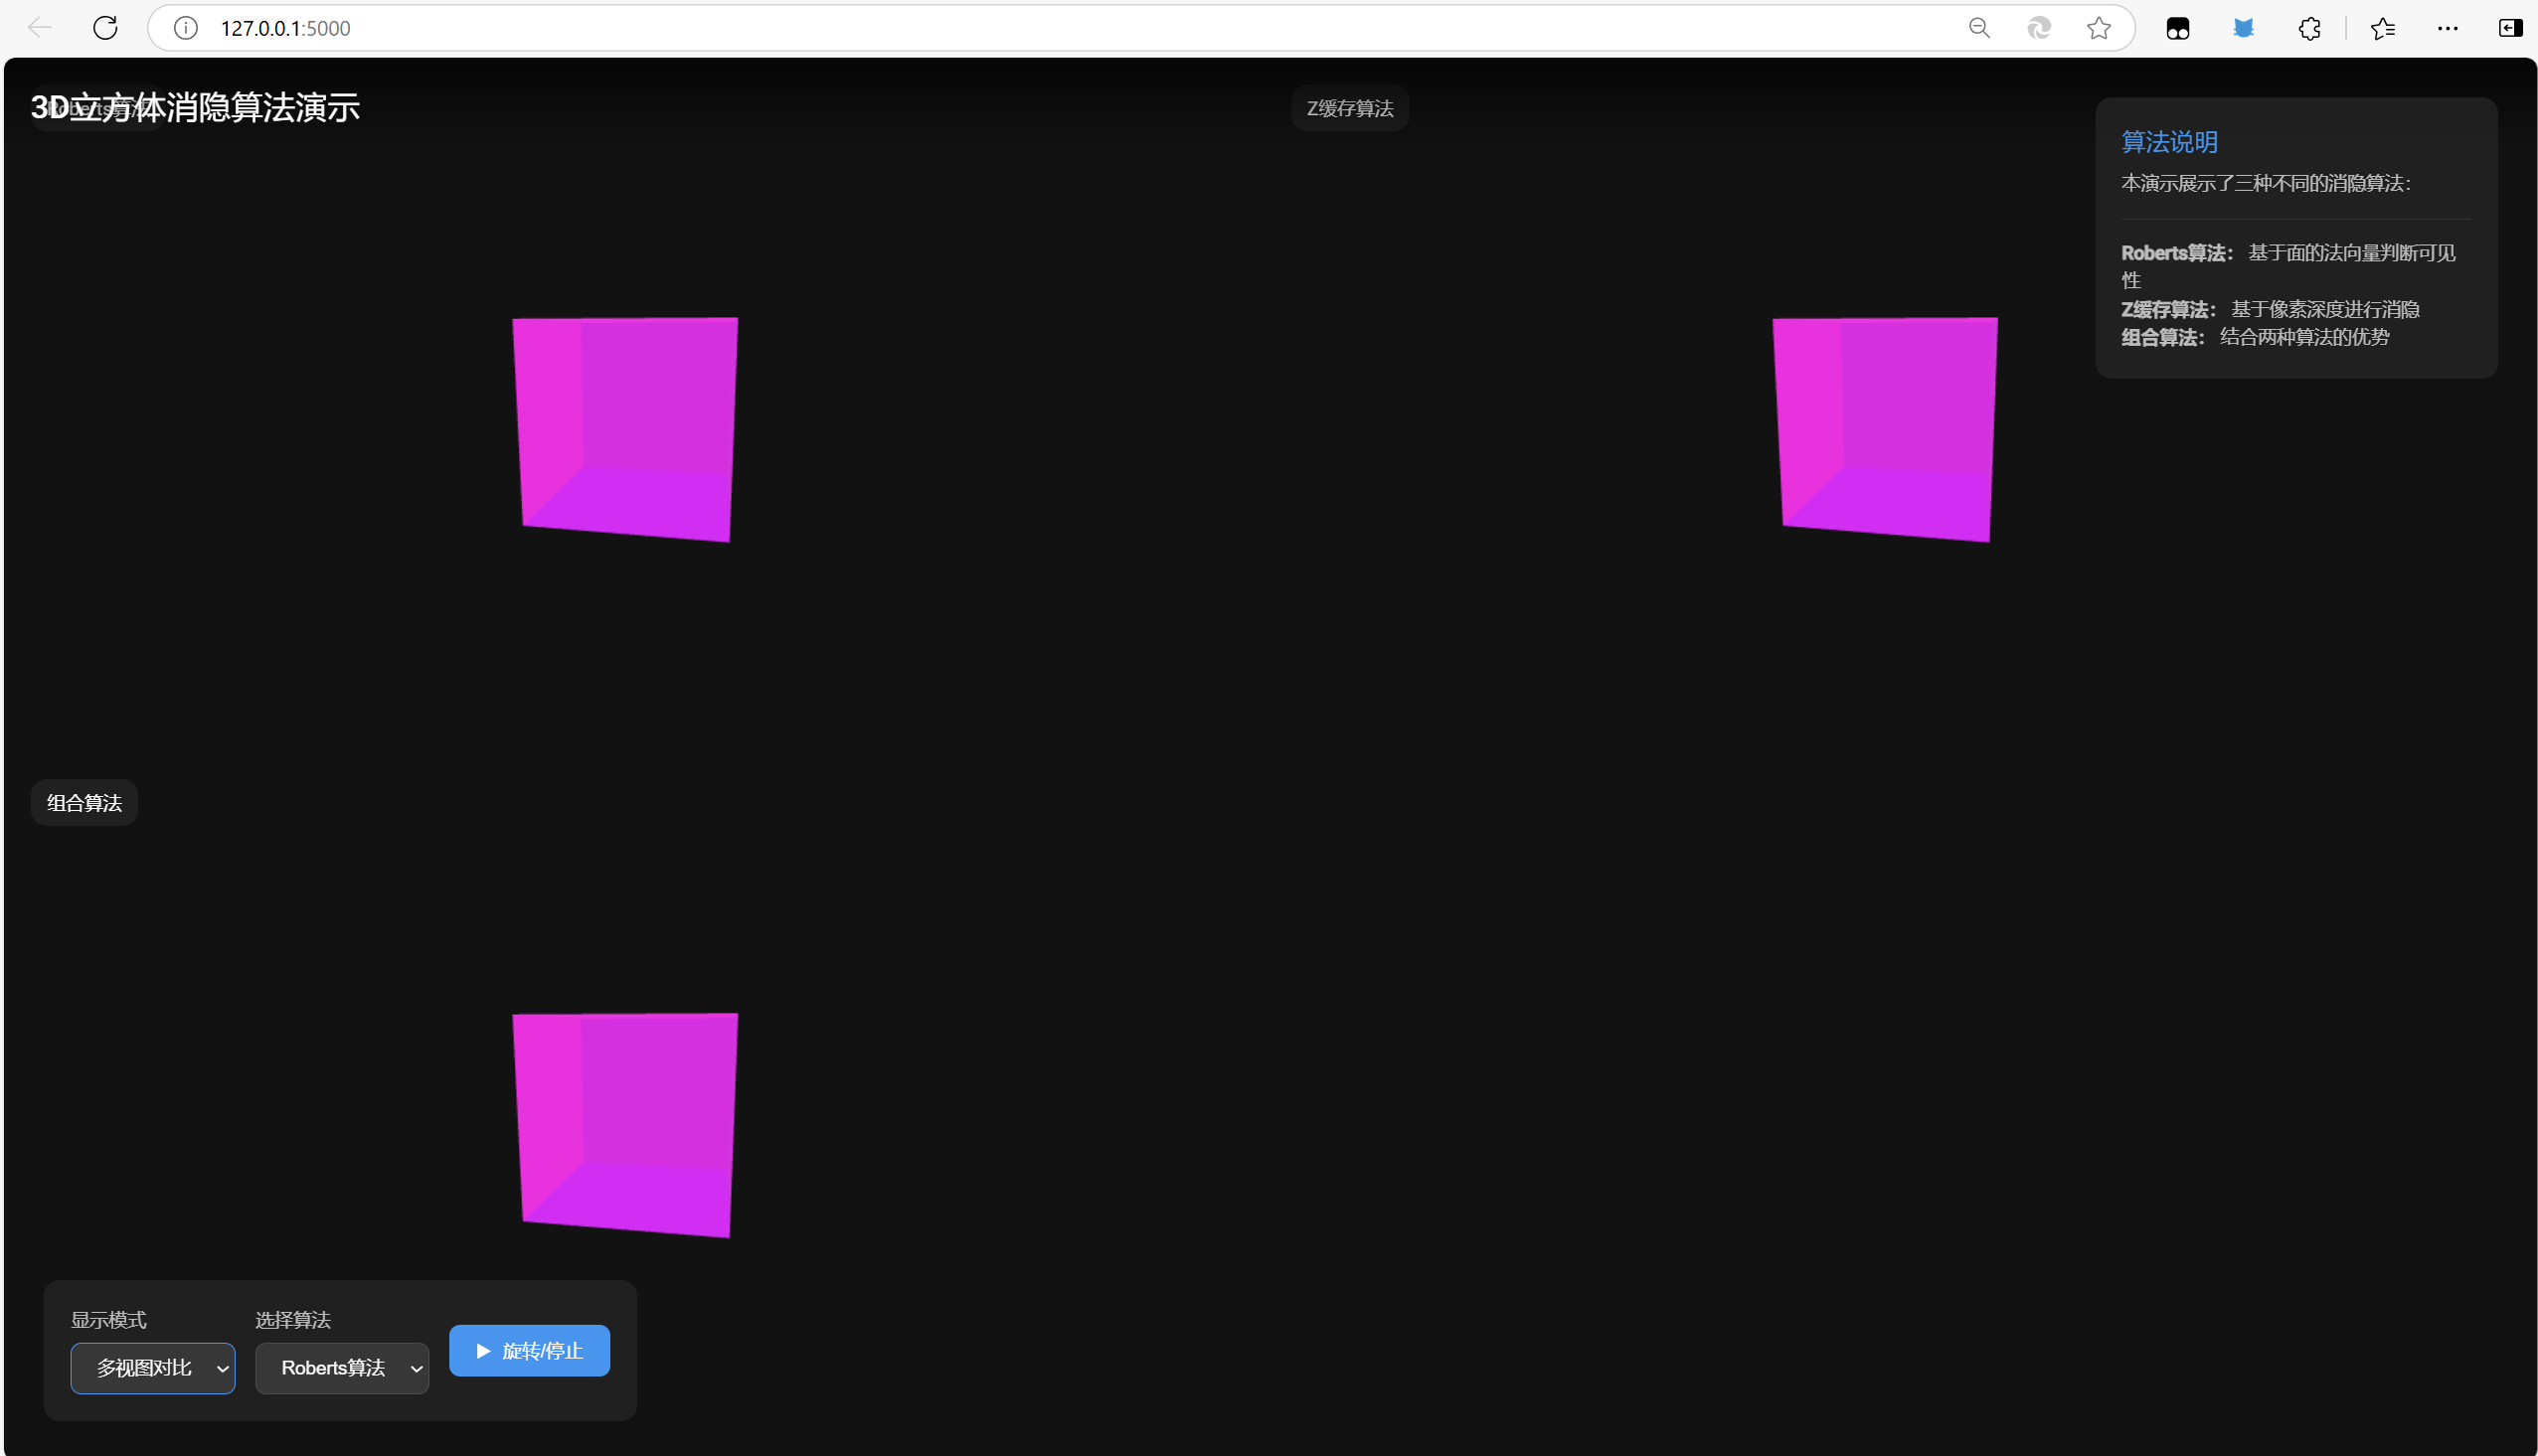Open the 显示模式 dropdown
This screenshot has width=2538, height=1456.
[153, 1367]
